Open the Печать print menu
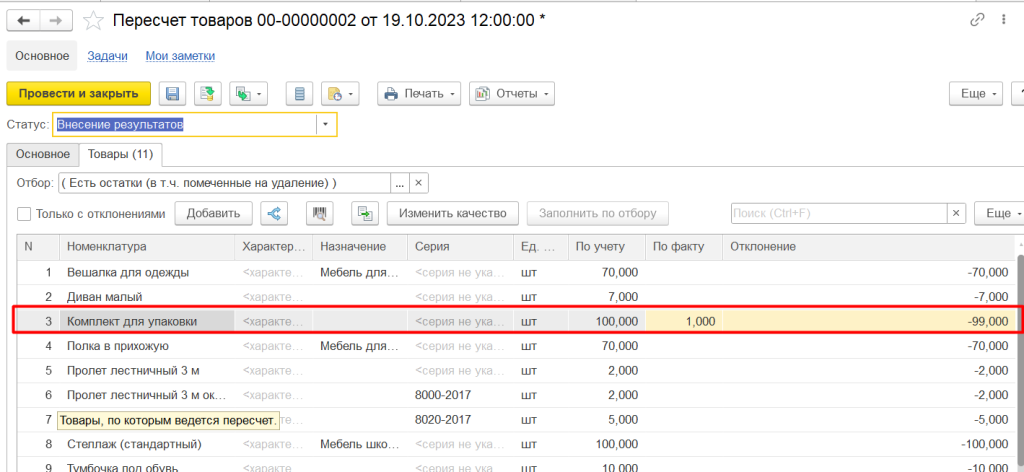This screenshot has height=472, width=1024. (x=419, y=93)
